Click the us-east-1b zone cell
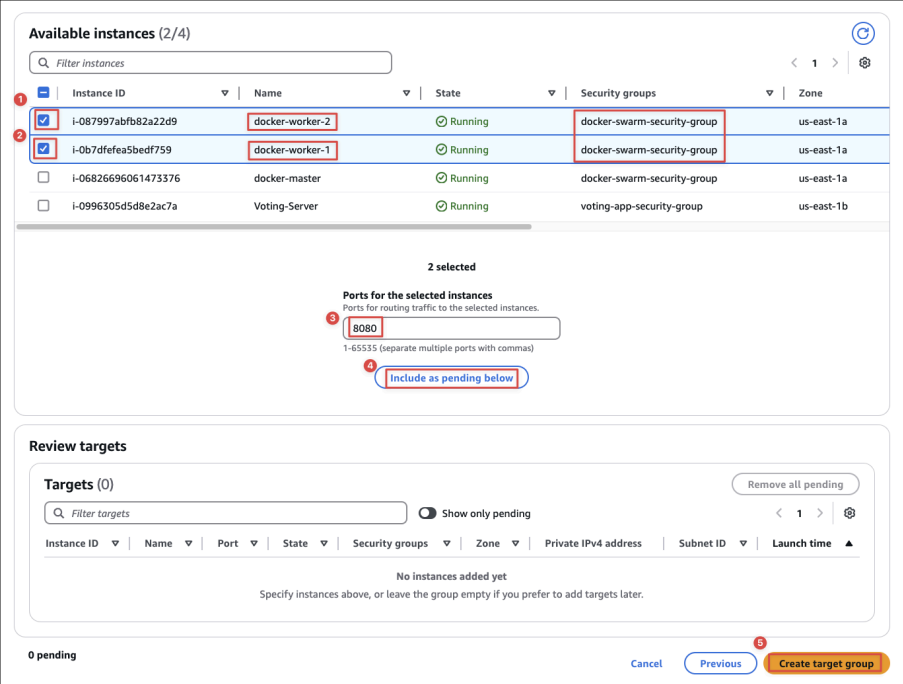 coord(823,206)
